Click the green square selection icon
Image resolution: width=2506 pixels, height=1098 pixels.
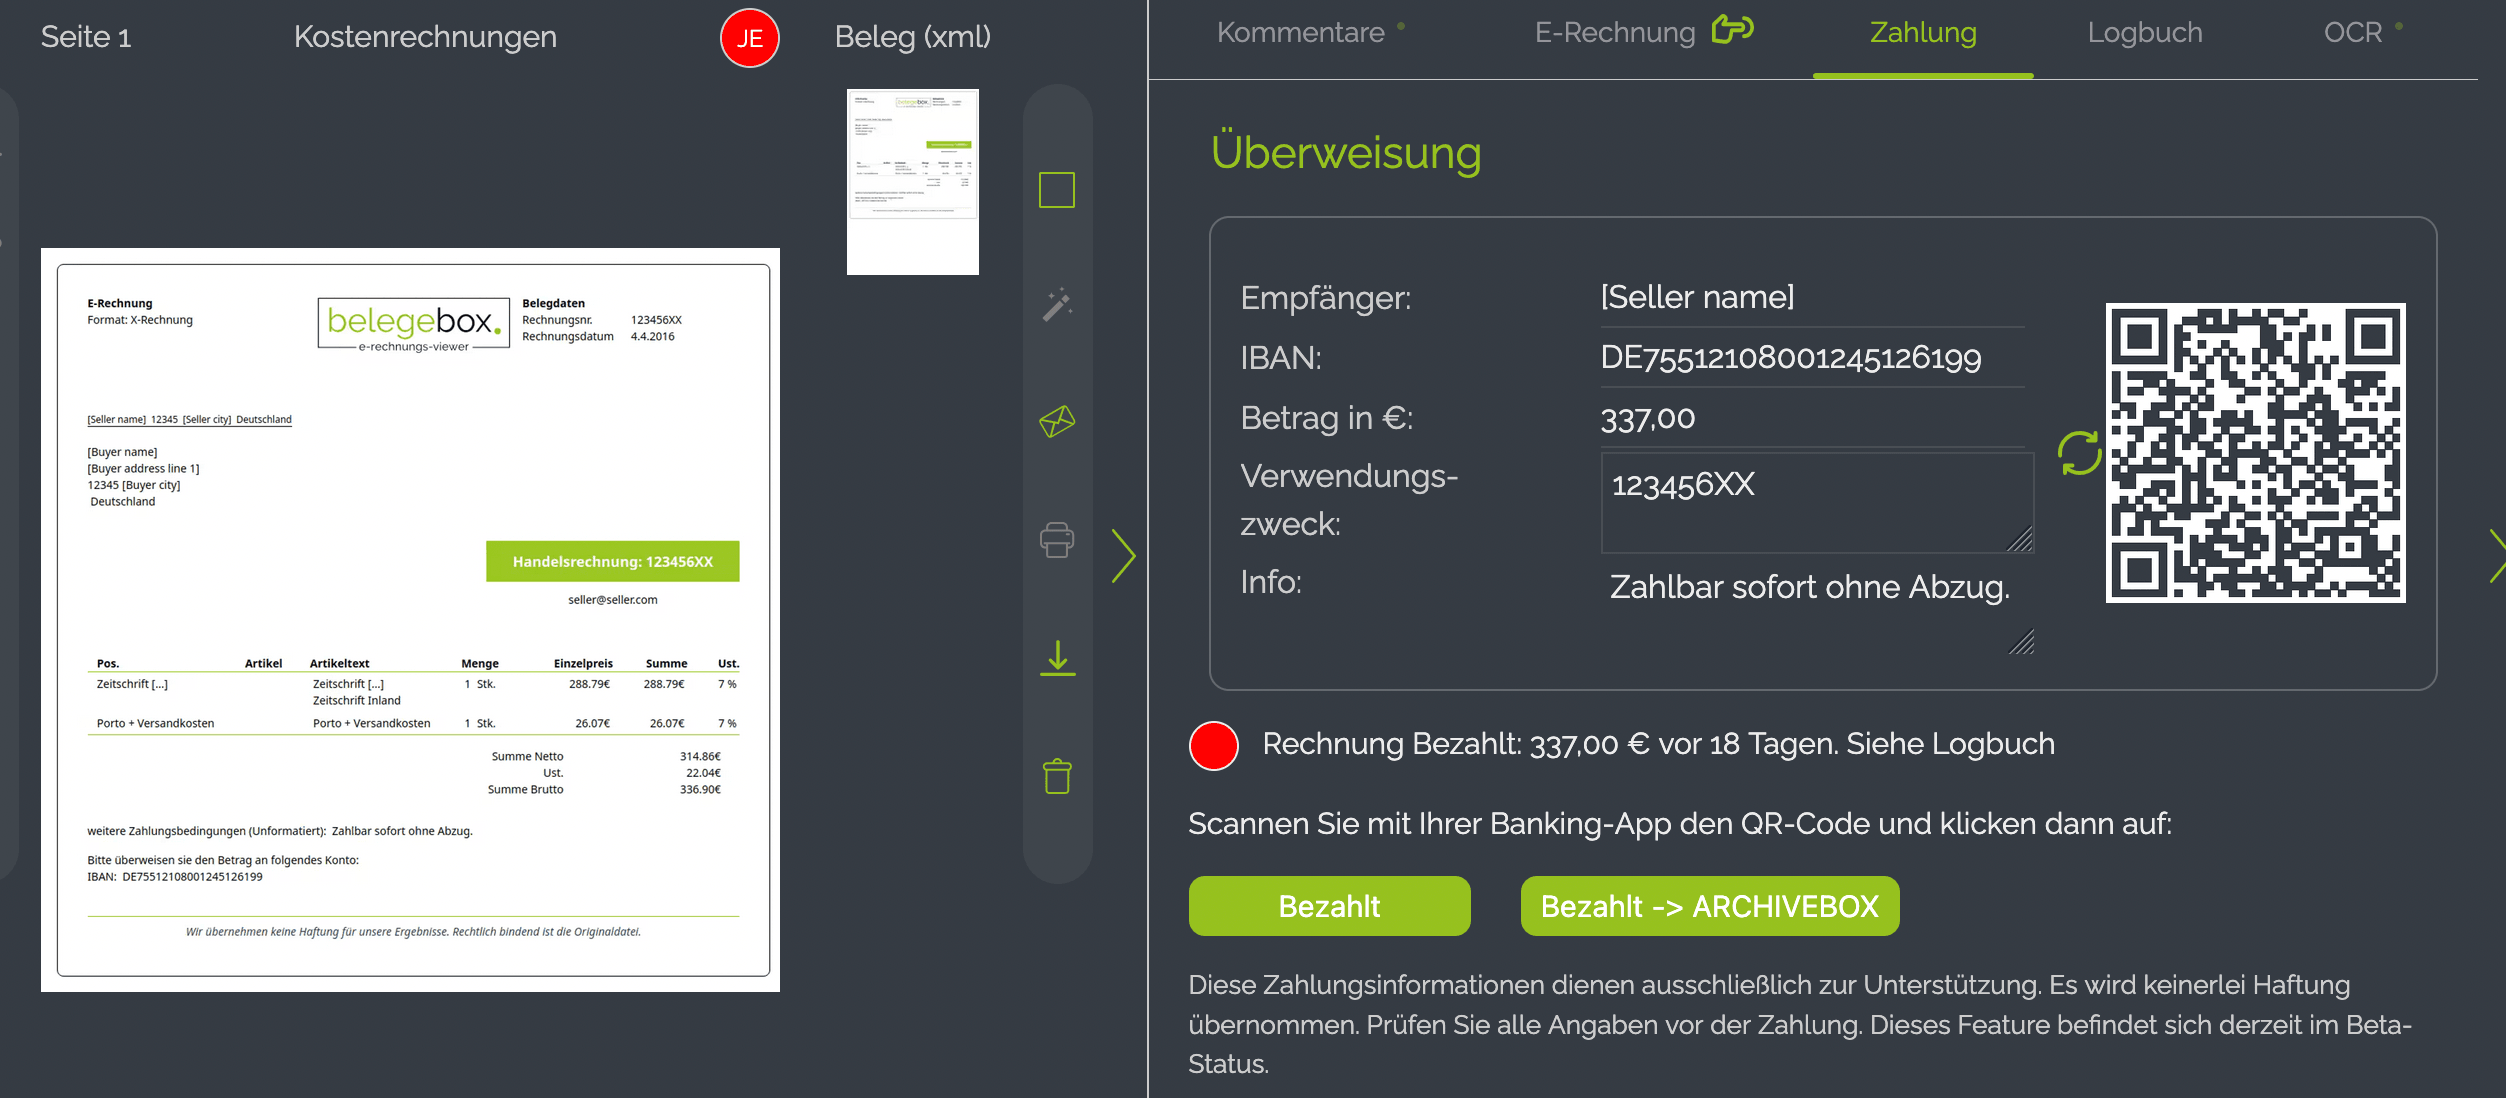pyautogui.click(x=1056, y=190)
